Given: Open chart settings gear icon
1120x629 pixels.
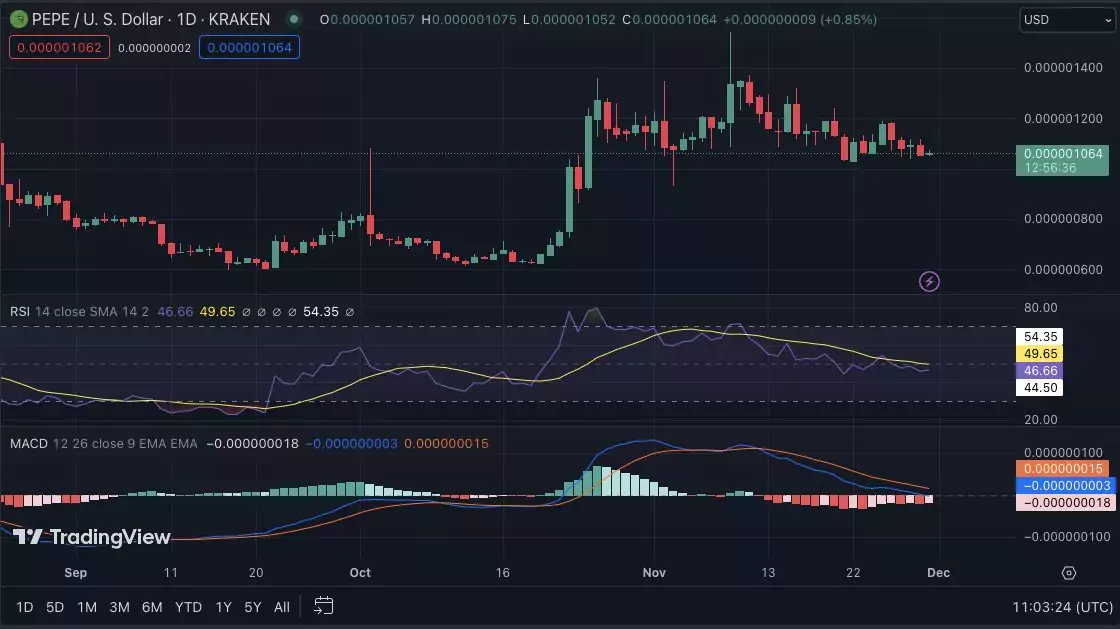Looking at the screenshot, I should coord(1069,573).
